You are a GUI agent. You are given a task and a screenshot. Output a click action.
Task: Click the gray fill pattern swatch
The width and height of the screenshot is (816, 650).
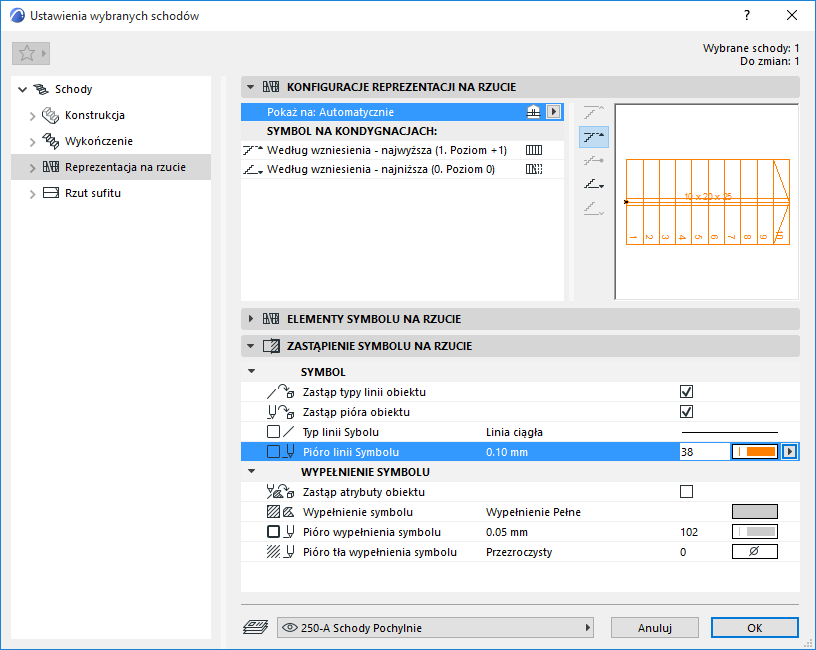[755, 512]
